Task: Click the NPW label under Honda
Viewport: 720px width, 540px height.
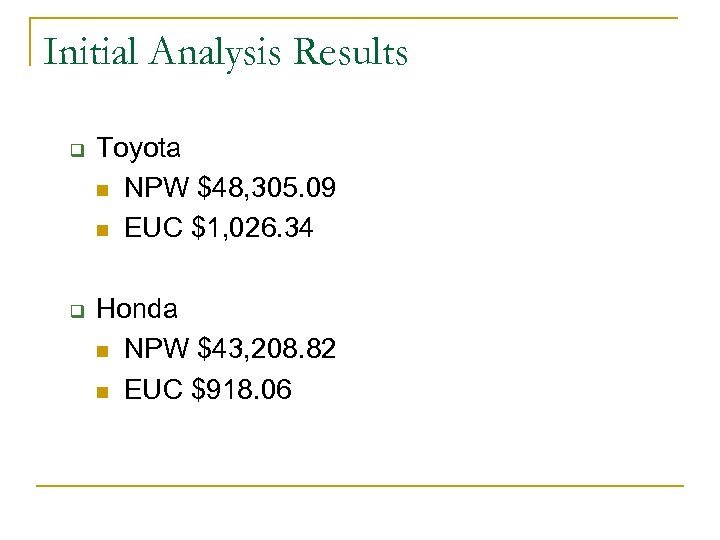Action: pyautogui.click(x=157, y=349)
